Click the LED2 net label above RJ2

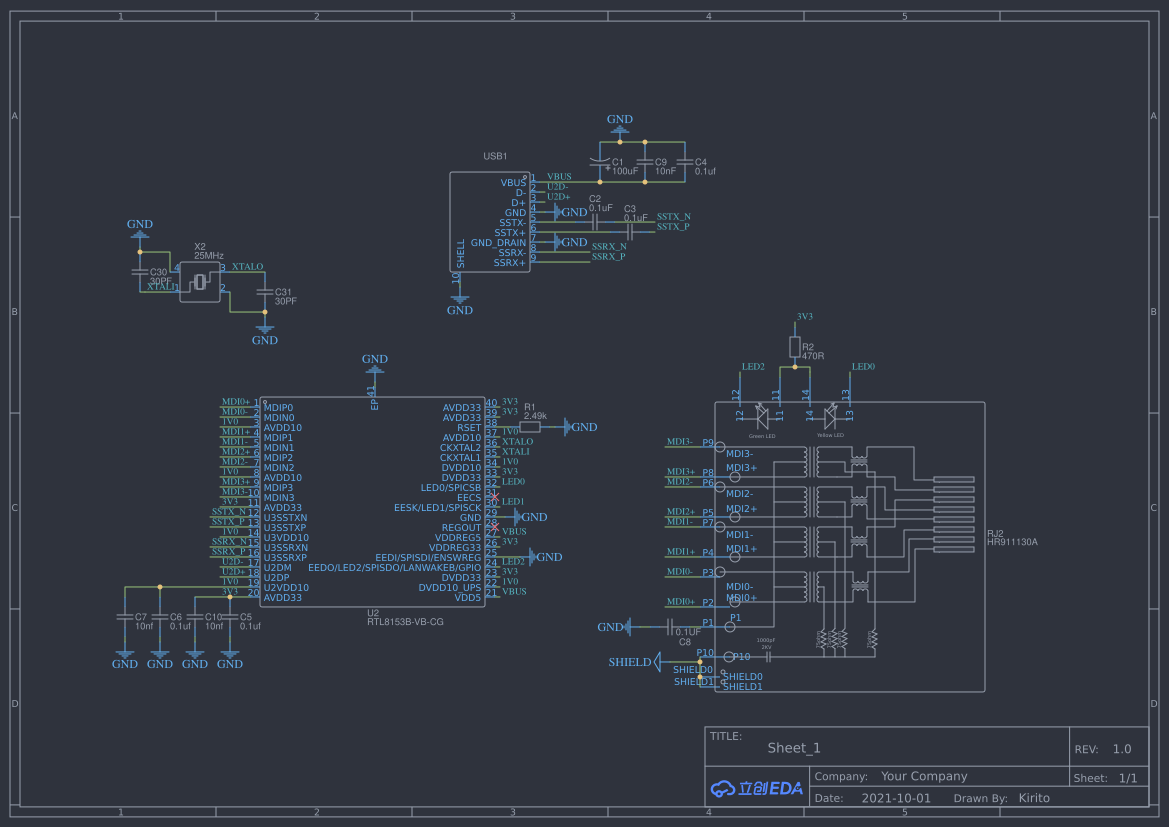tap(753, 367)
